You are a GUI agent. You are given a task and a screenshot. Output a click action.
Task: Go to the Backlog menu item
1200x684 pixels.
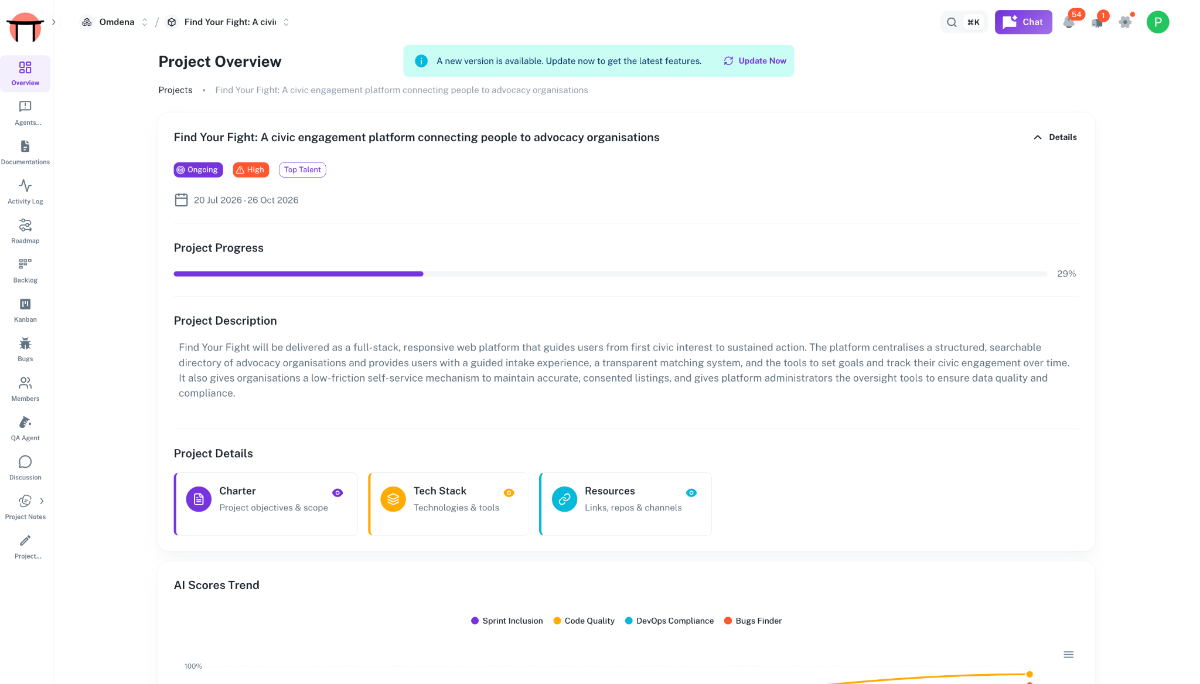tap(25, 270)
